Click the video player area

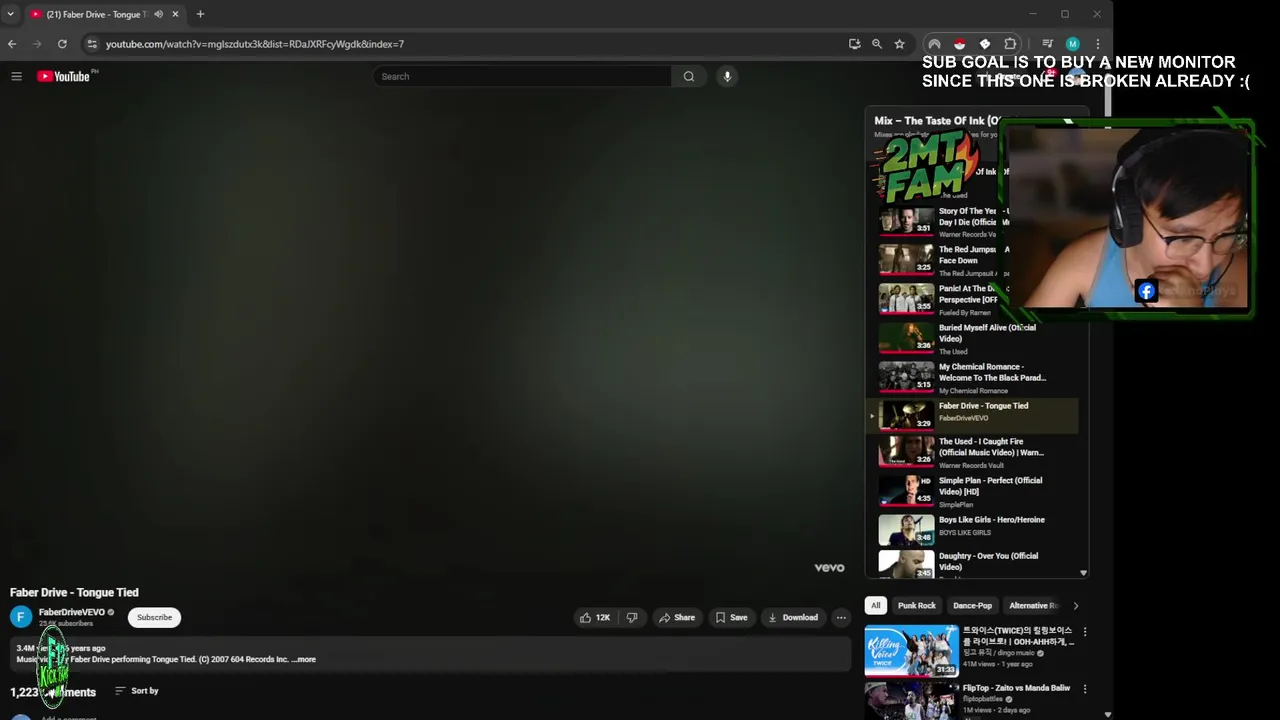coord(428,337)
